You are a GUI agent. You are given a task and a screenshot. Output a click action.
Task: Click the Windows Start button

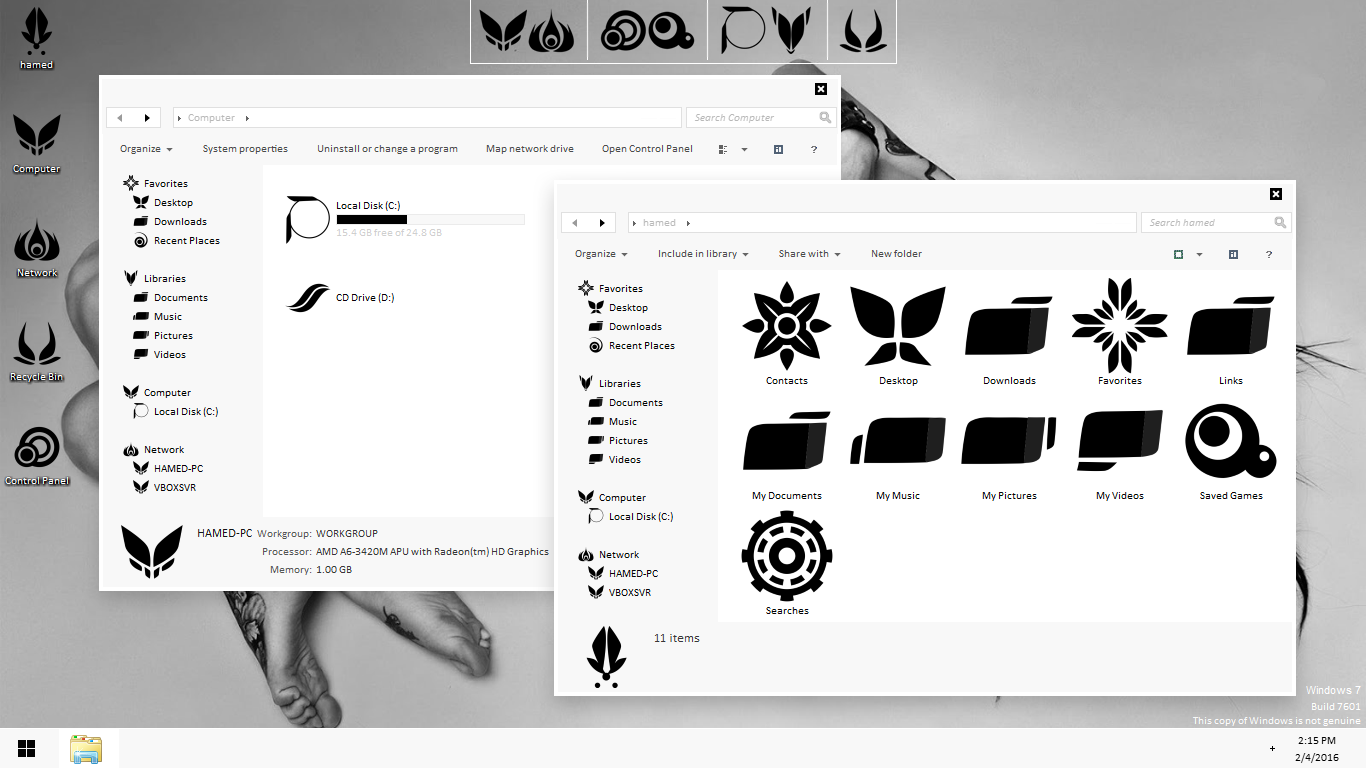pyautogui.click(x=27, y=748)
